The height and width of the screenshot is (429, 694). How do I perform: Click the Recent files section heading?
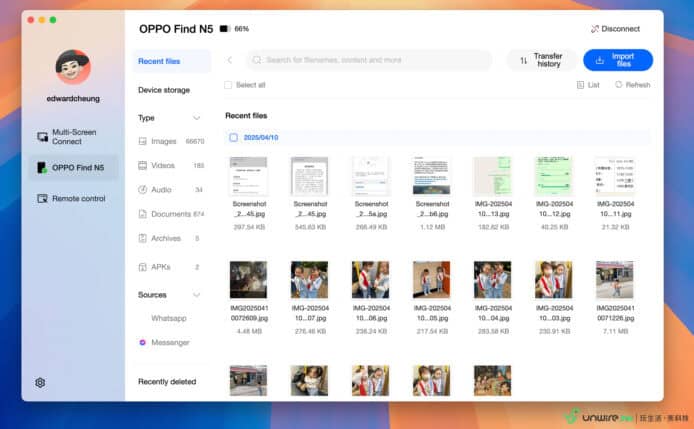(x=246, y=116)
